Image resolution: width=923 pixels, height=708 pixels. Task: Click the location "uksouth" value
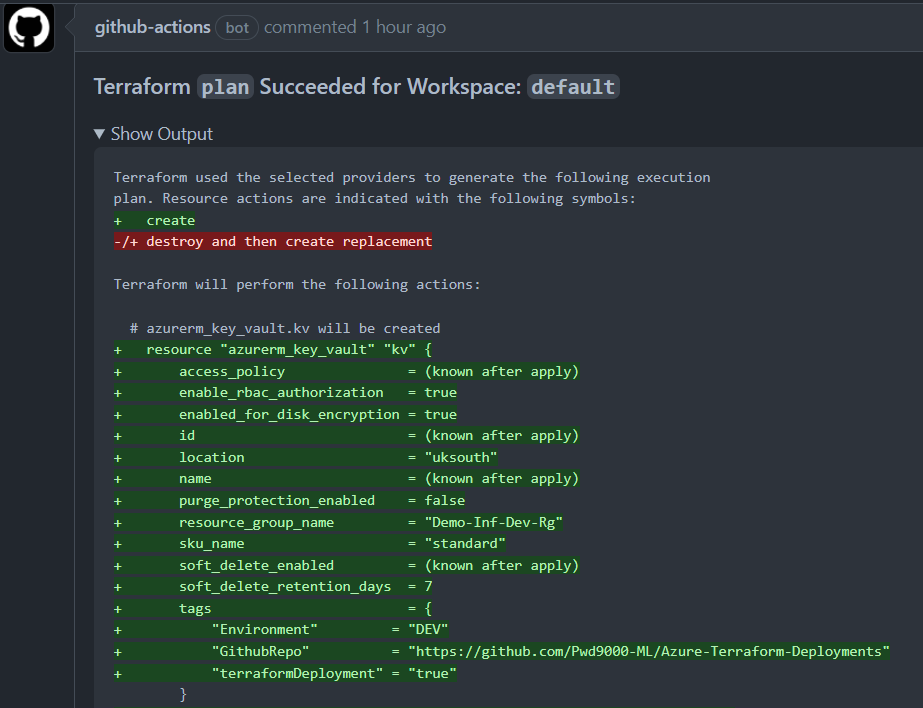pyautogui.click(x=461, y=457)
